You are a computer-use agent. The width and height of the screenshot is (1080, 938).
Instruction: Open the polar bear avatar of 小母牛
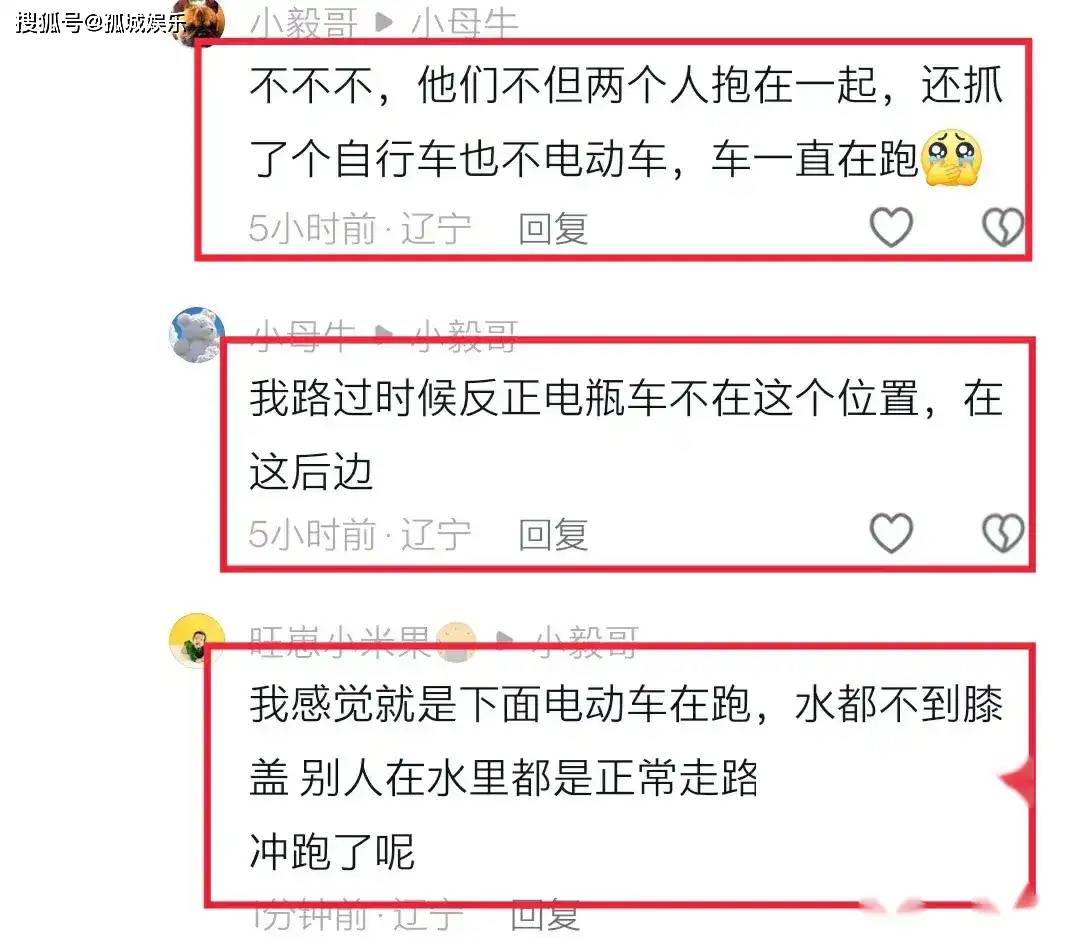(x=197, y=335)
